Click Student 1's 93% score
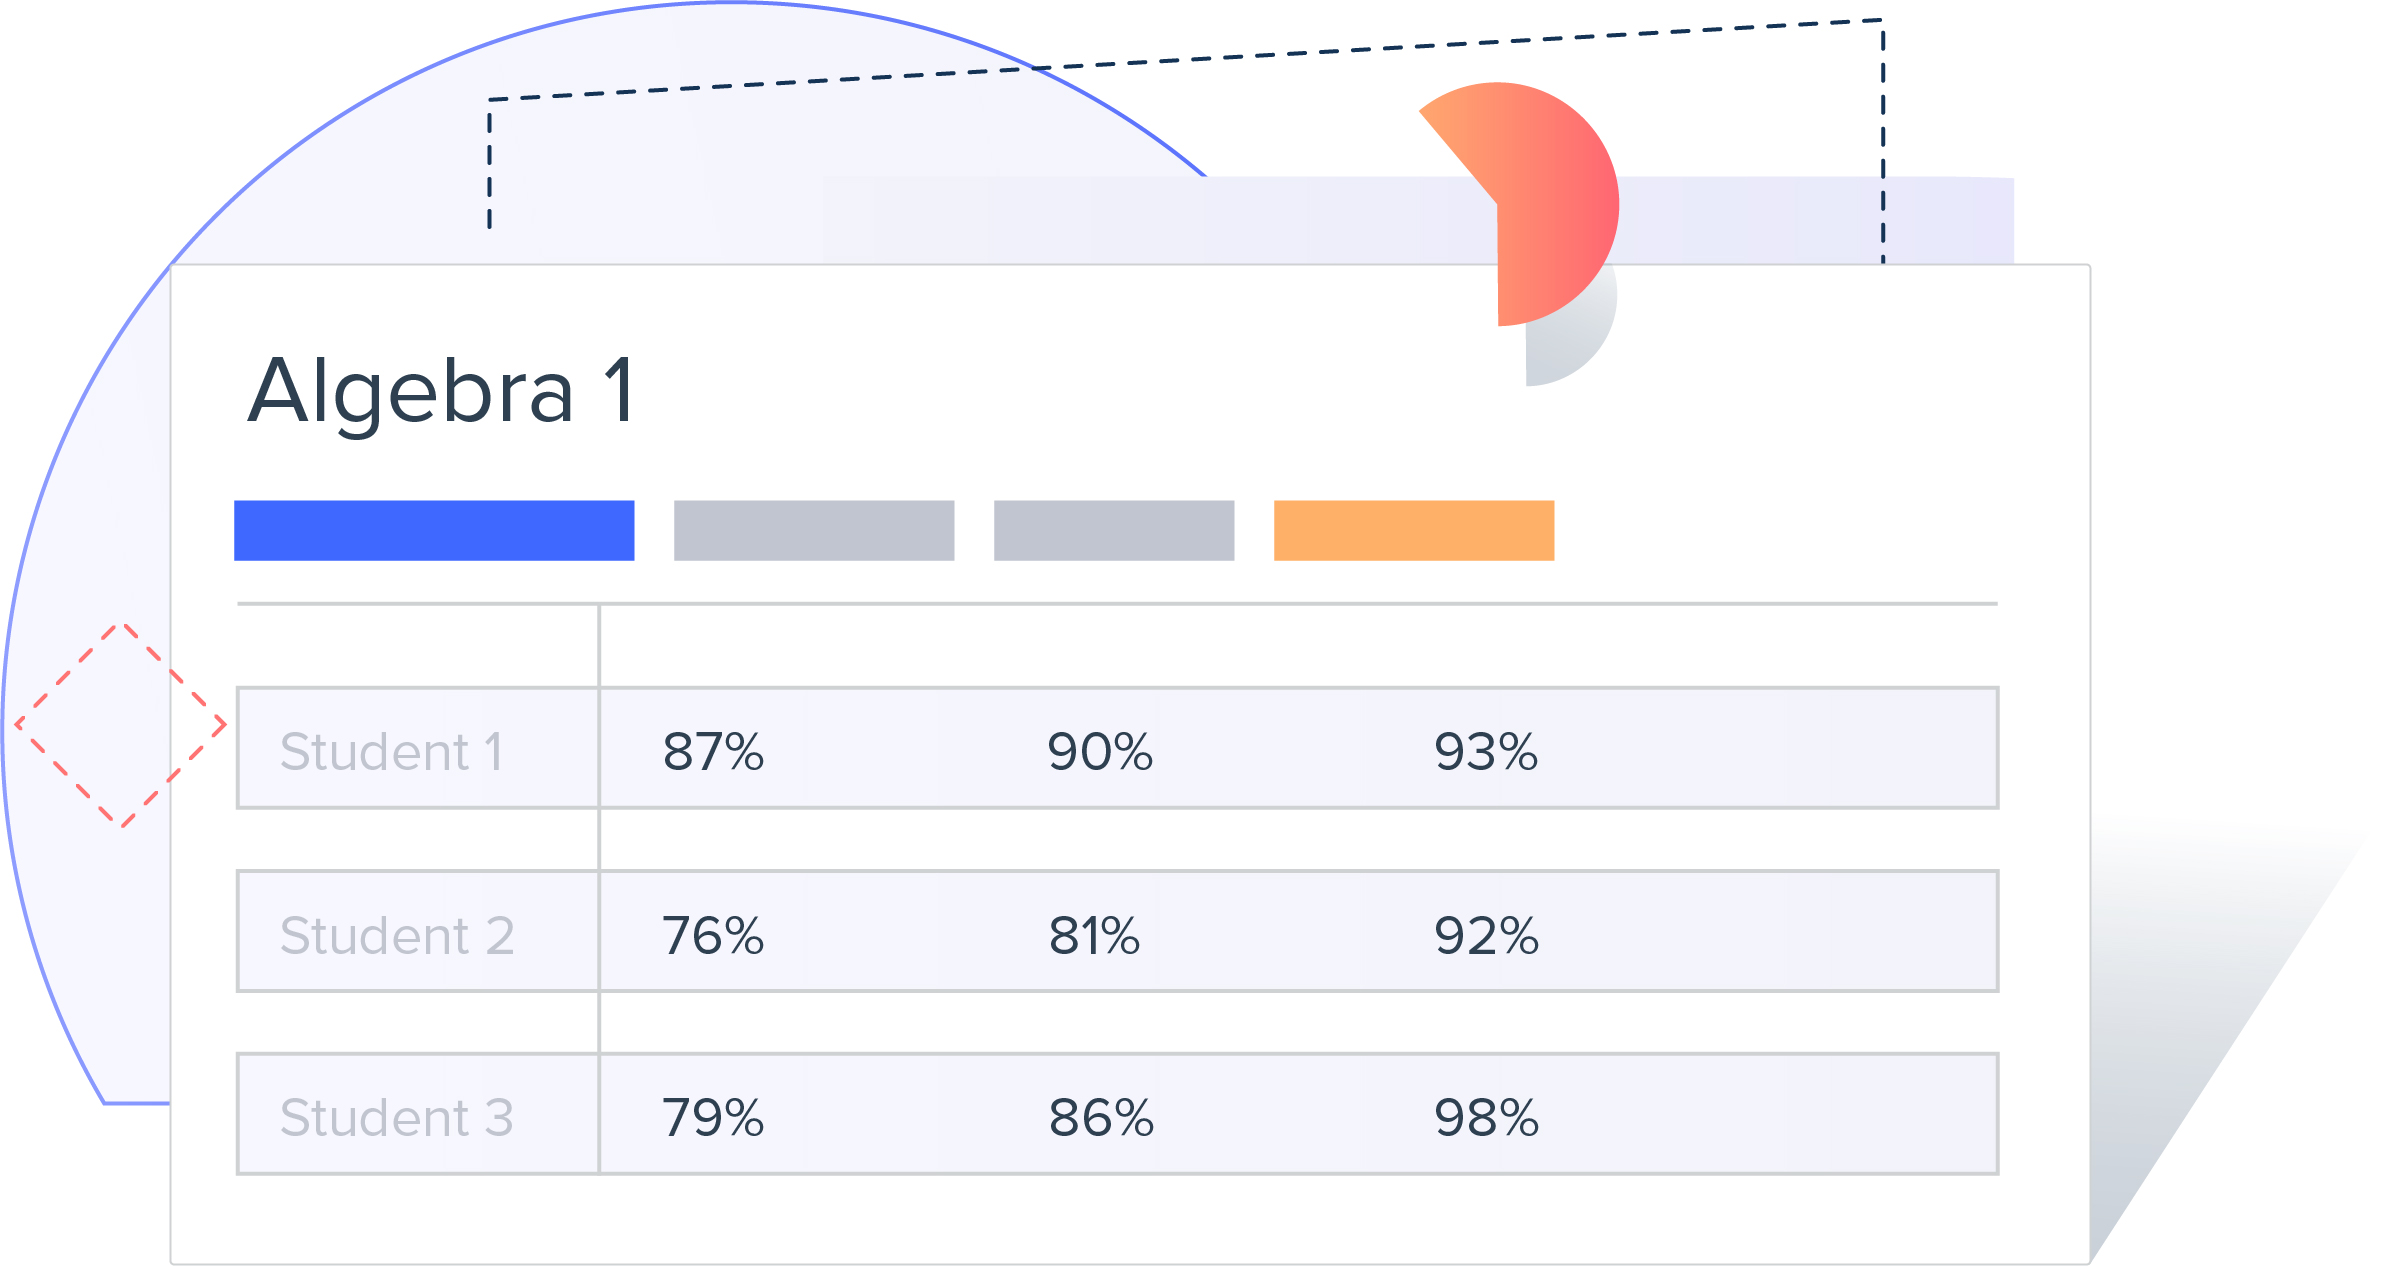The width and height of the screenshot is (2386, 1266). pos(1486,752)
